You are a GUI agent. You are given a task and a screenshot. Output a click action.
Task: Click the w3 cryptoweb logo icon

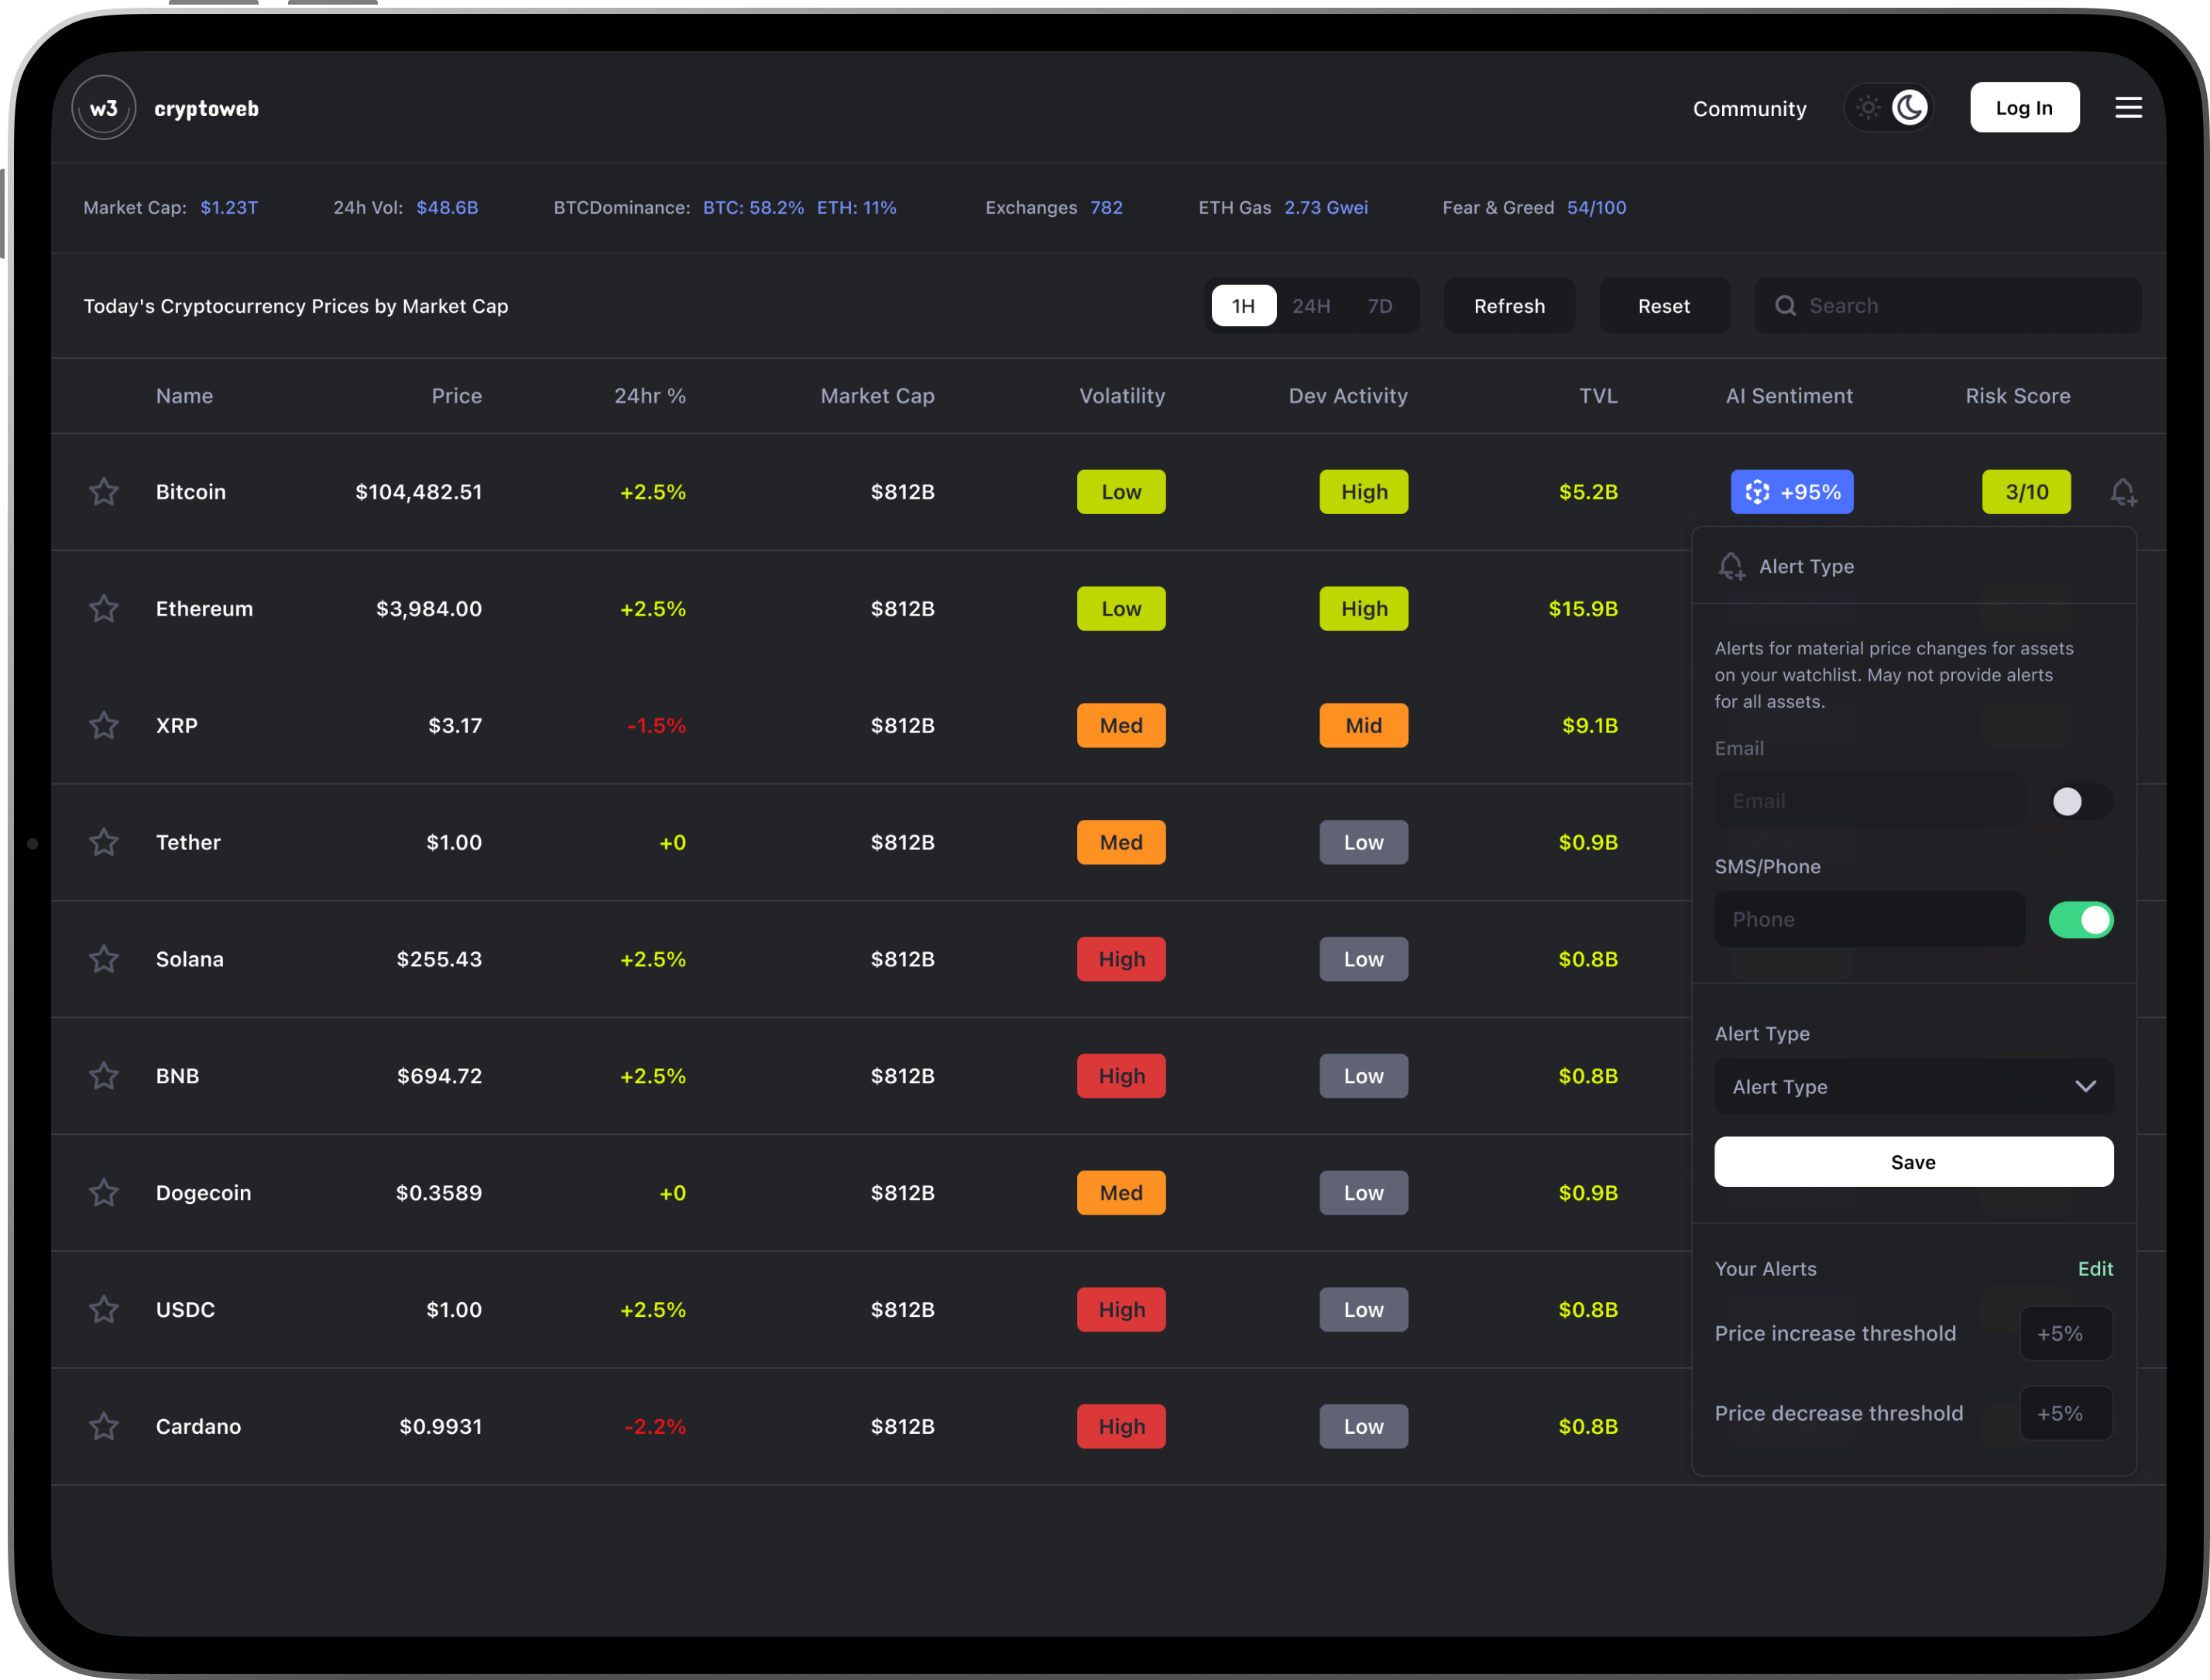click(104, 108)
